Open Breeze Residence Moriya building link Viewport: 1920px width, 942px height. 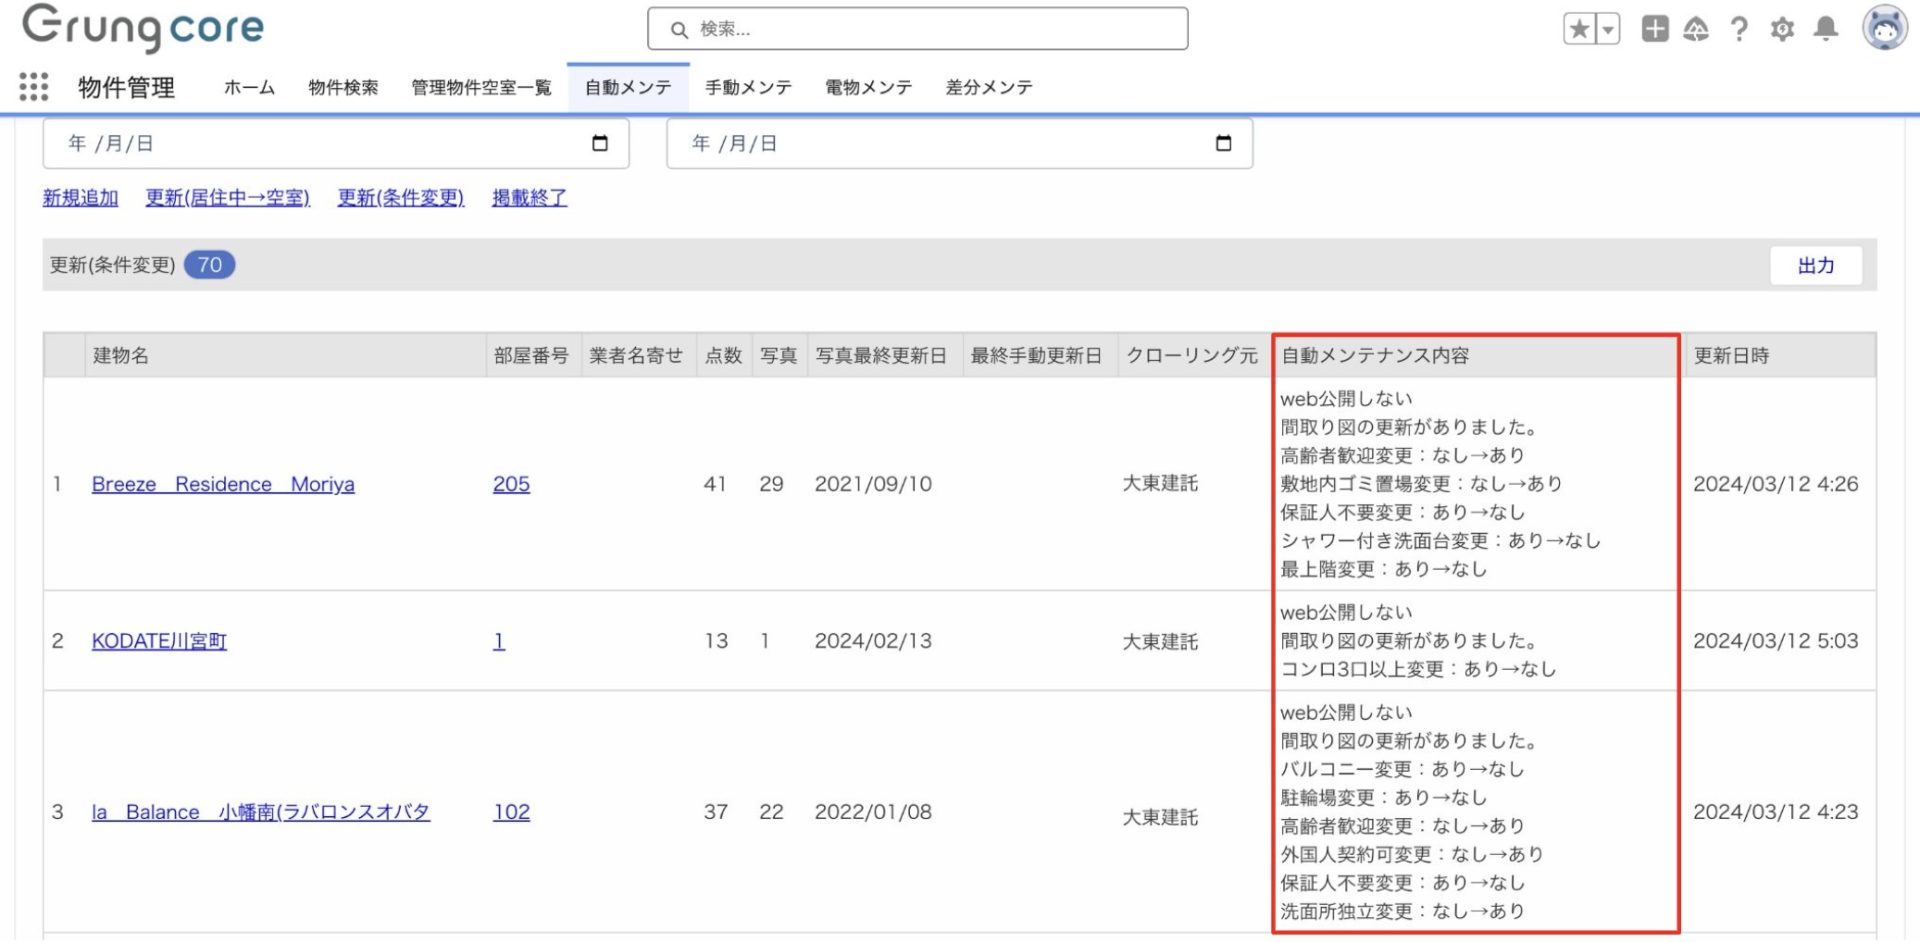223,485
